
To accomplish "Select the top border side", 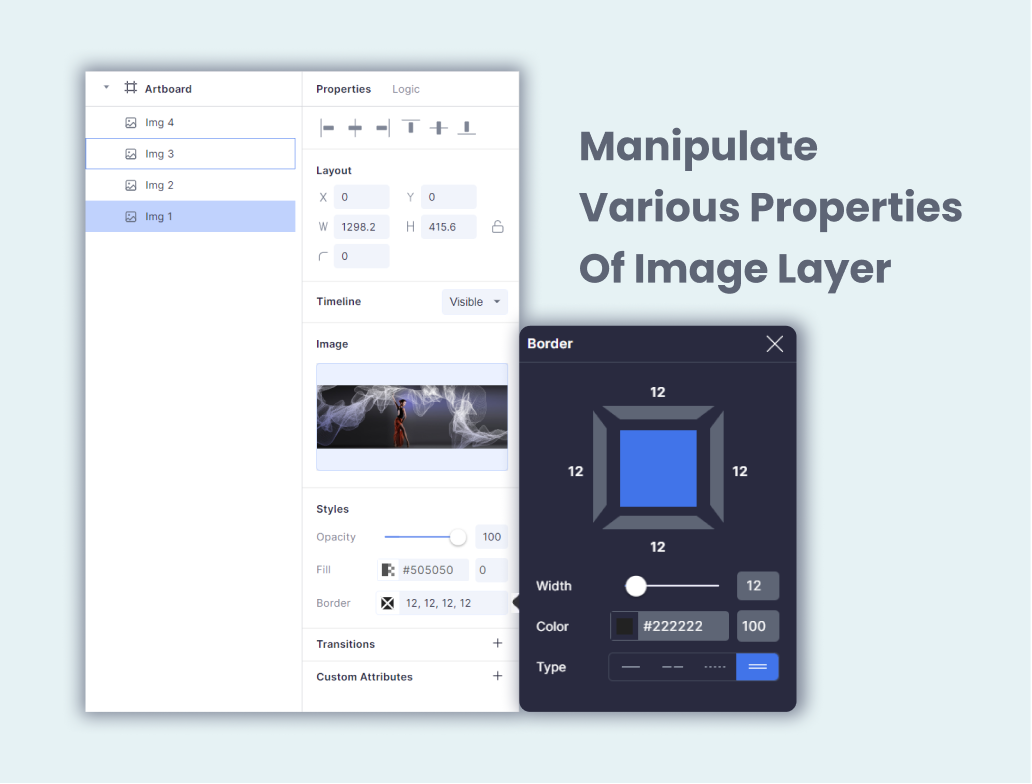I will tap(658, 413).
